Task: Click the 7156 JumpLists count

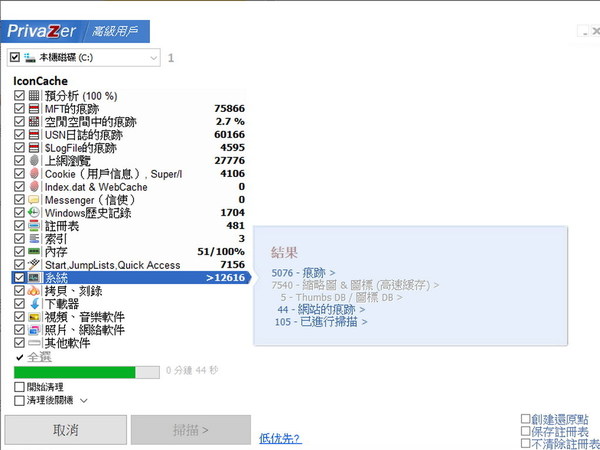Action: pos(232,264)
